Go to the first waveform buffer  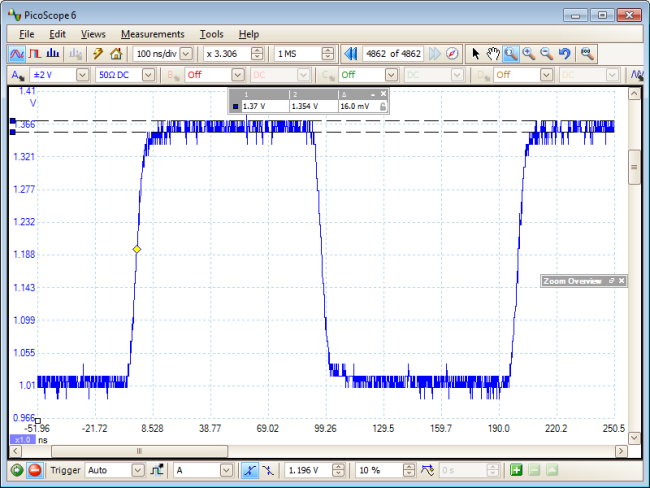(352, 53)
